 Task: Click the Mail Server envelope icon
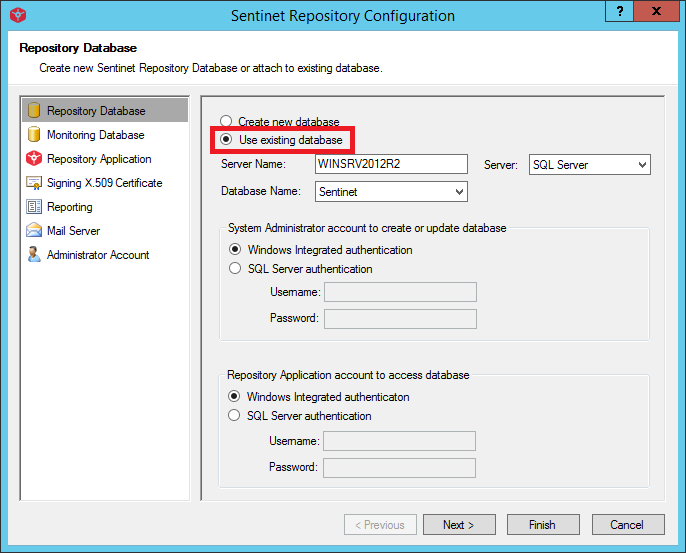click(34, 230)
